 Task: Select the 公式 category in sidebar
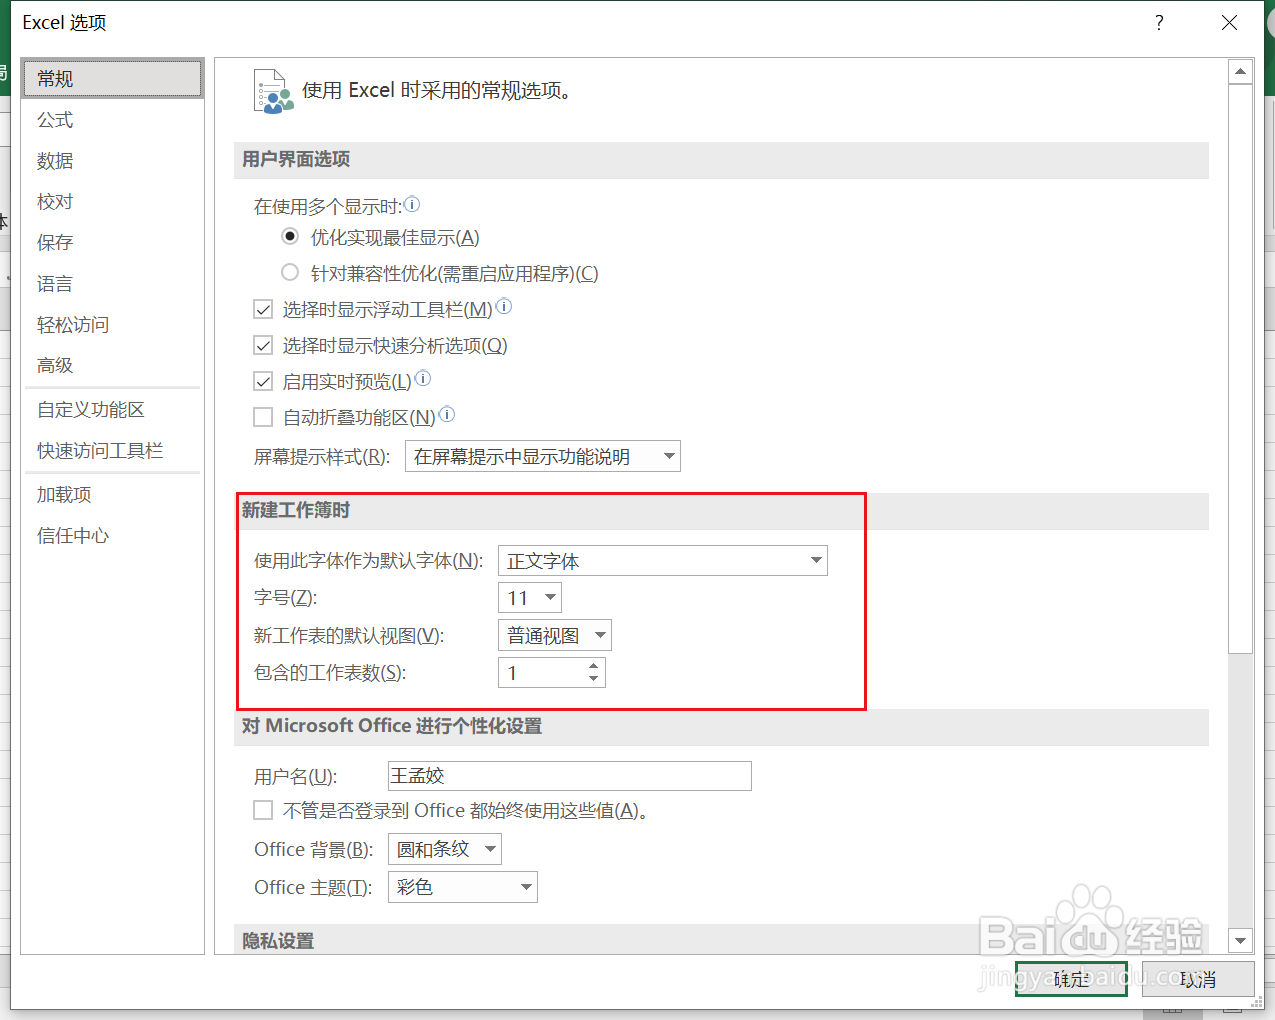54,119
